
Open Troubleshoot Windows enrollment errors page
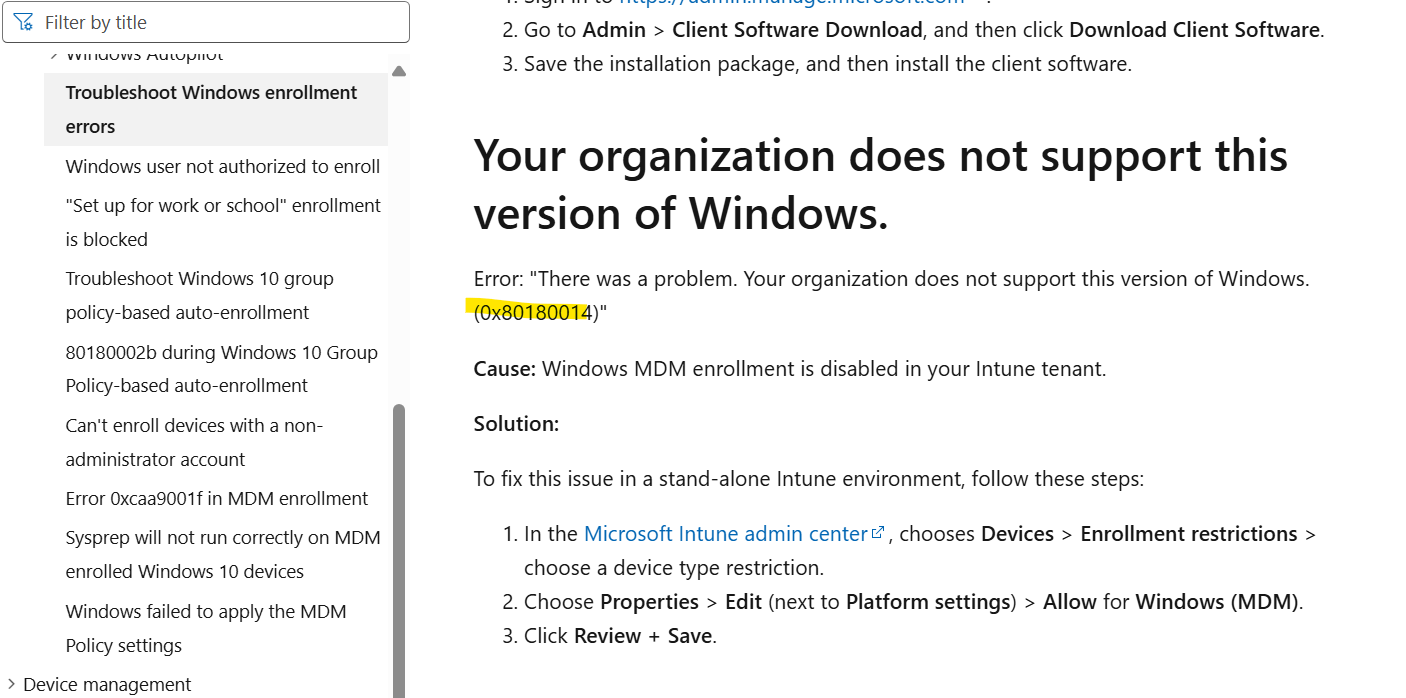tap(211, 109)
